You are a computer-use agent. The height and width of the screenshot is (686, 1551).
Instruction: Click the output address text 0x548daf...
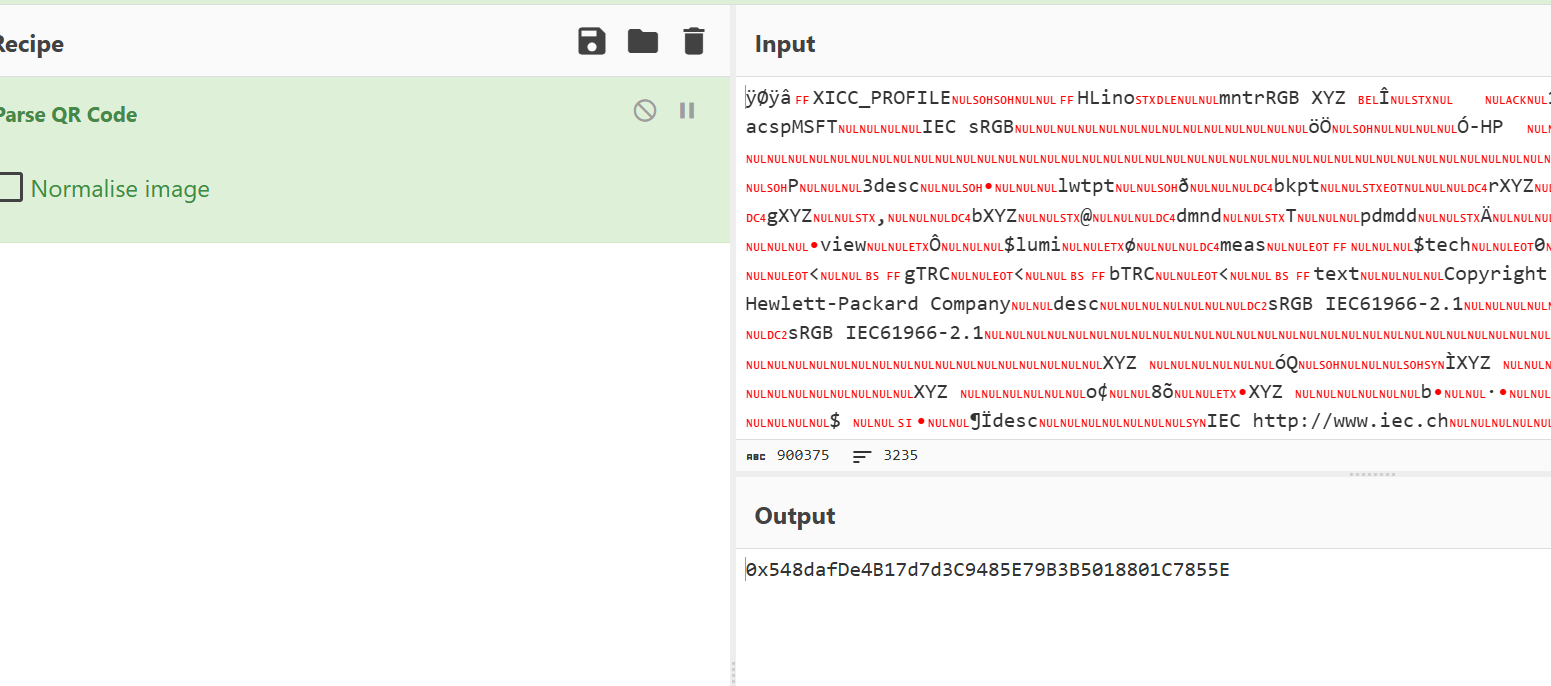click(x=987, y=570)
